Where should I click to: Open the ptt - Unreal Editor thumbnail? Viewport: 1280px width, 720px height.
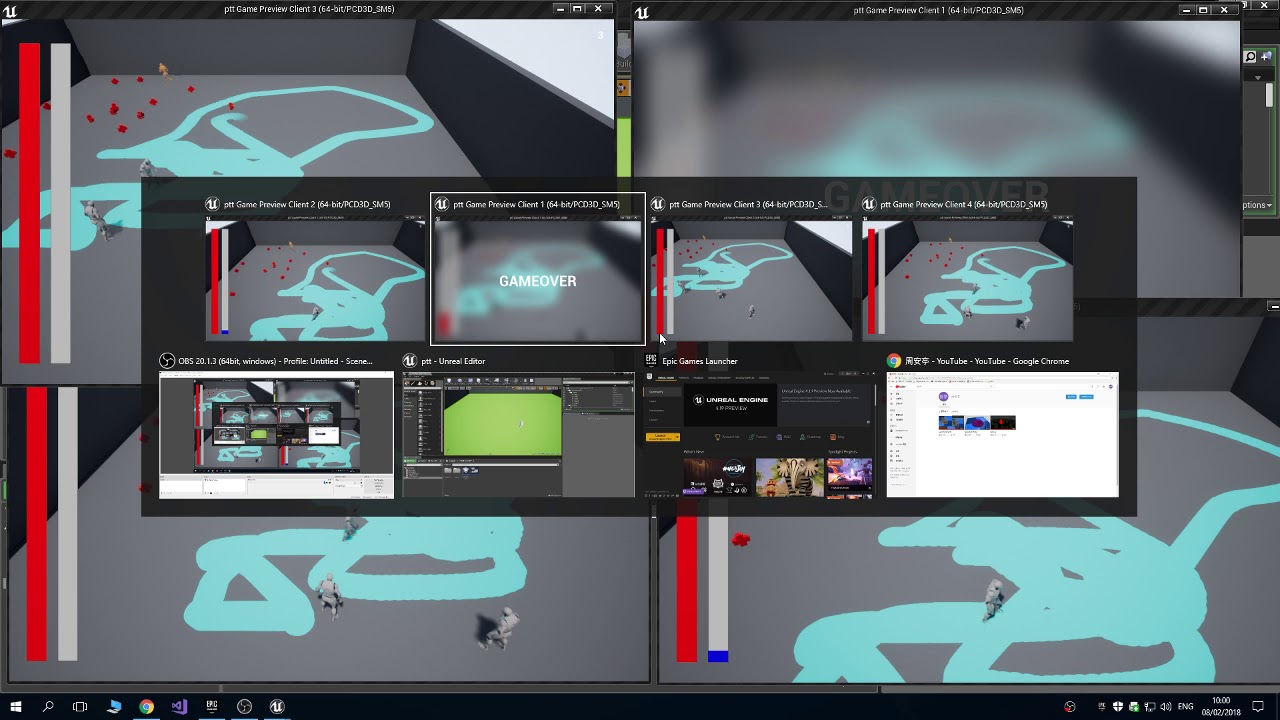pyautogui.click(x=518, y=435)
